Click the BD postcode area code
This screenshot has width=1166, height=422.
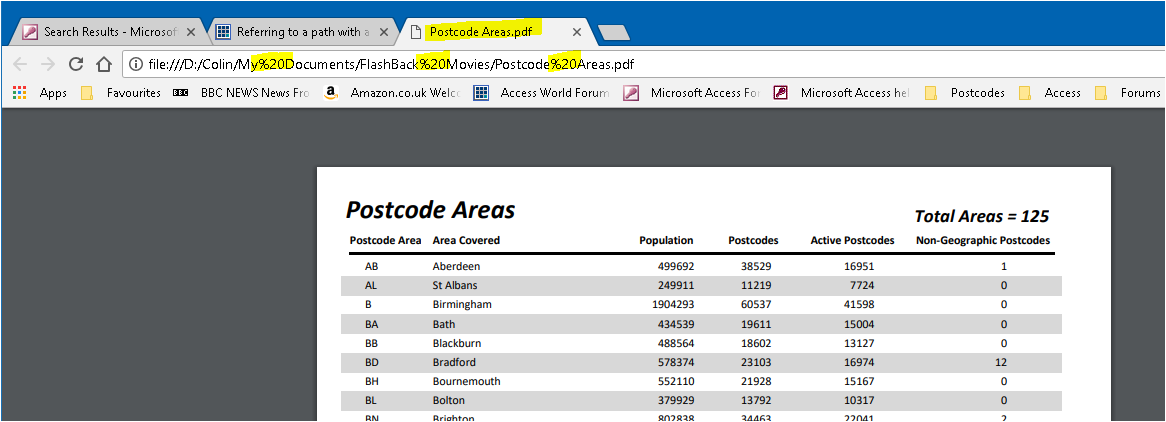372,362
